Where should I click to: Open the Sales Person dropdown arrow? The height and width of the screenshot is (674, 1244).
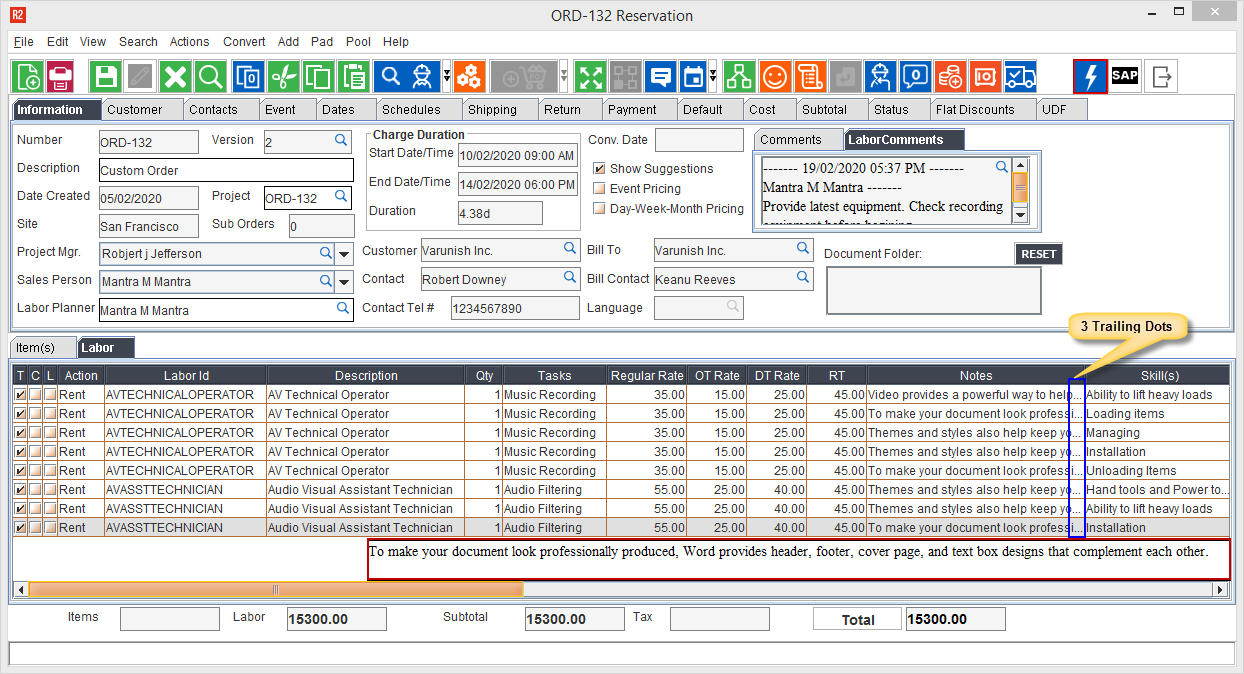[x=345, y=282]
